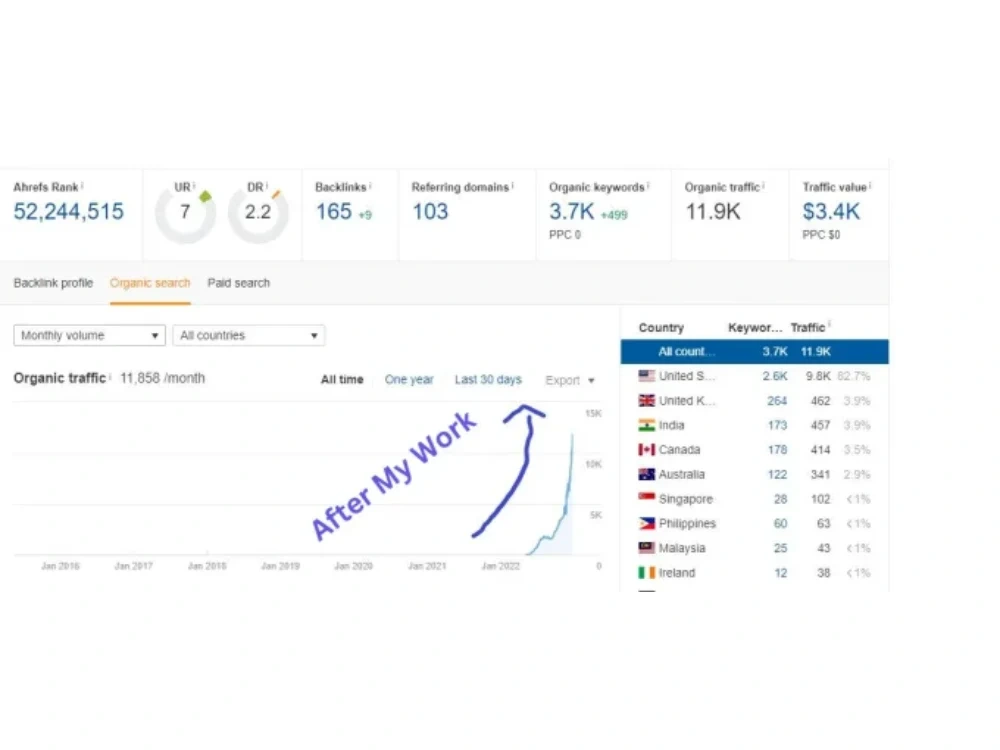Image resolution: width=1000 pixels, height=750 pixels.
Task: Click Canada keywords value 178
Action: pyautogui.click(x=777, y=450)
